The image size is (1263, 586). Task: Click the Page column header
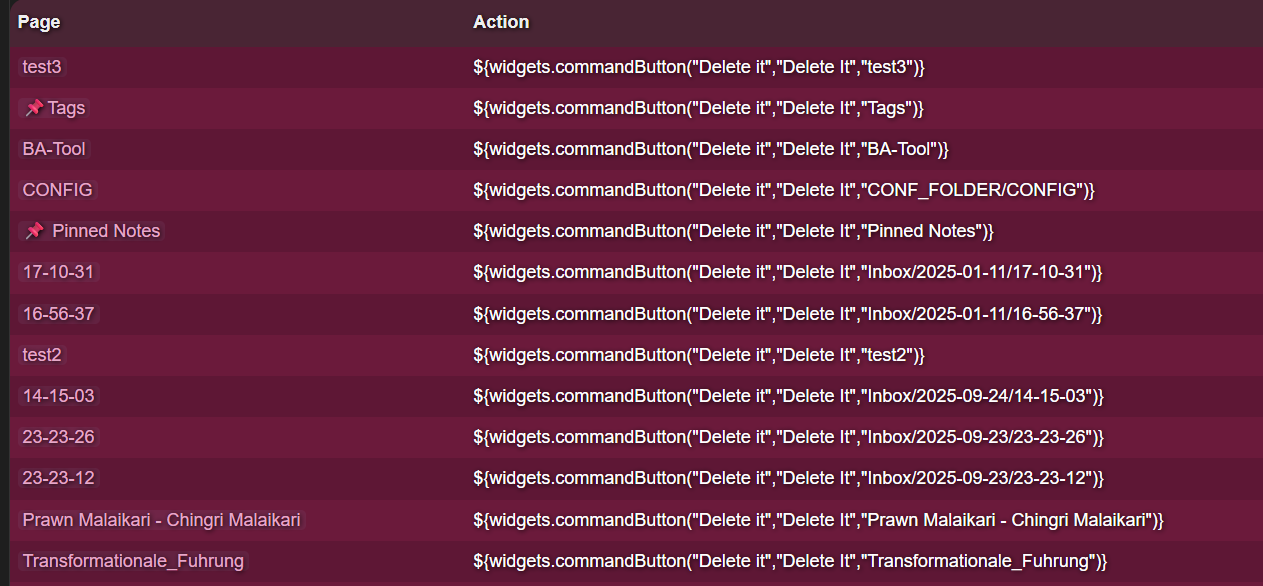click(39, 22)
